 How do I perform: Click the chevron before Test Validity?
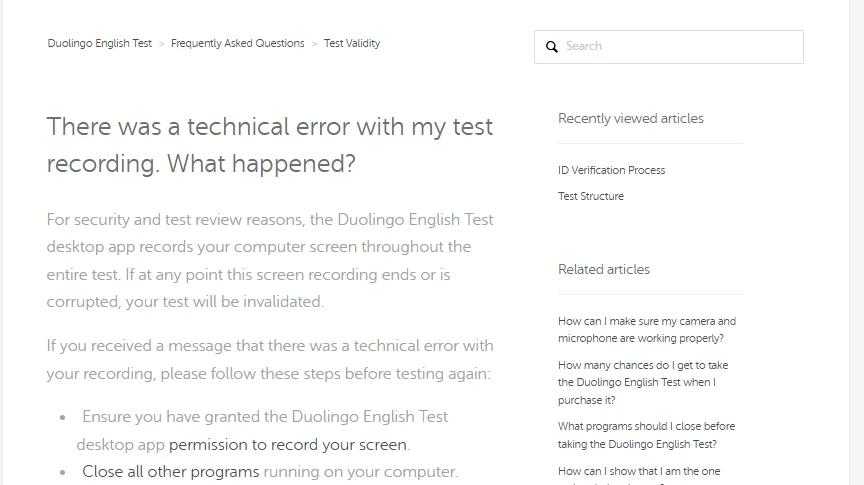coord(314,44)
